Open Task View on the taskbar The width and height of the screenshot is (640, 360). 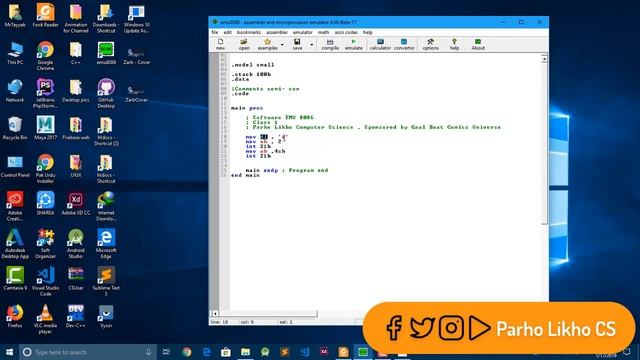pos(166,352)
